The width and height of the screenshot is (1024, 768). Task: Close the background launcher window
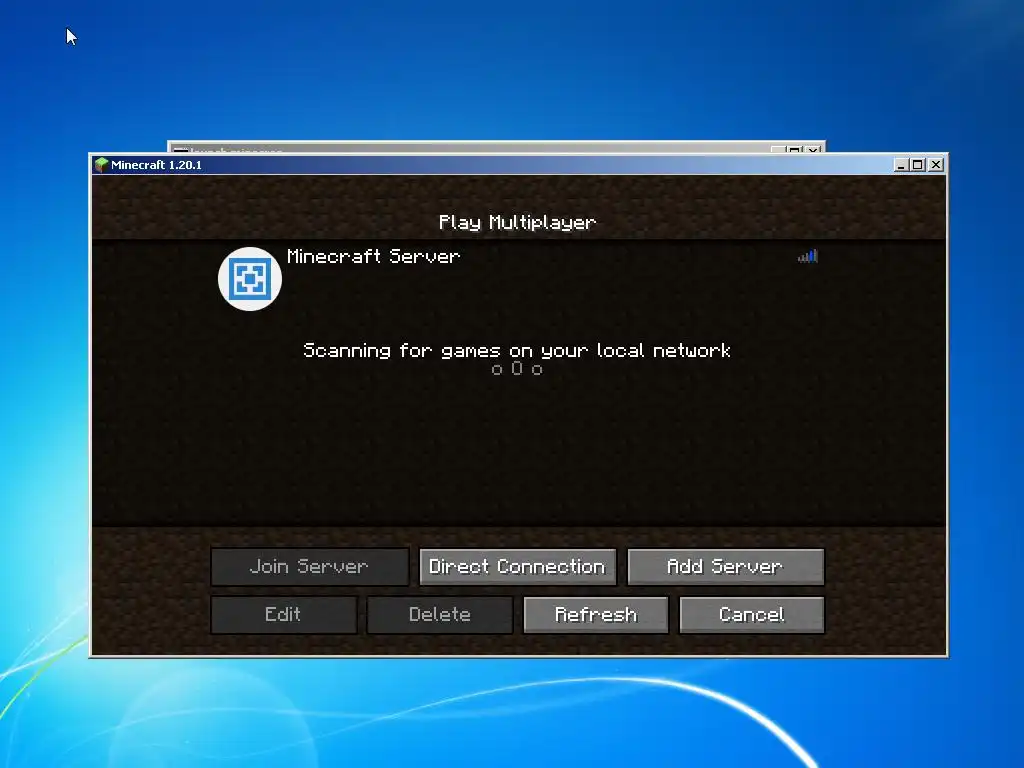[x=812, y=150]
